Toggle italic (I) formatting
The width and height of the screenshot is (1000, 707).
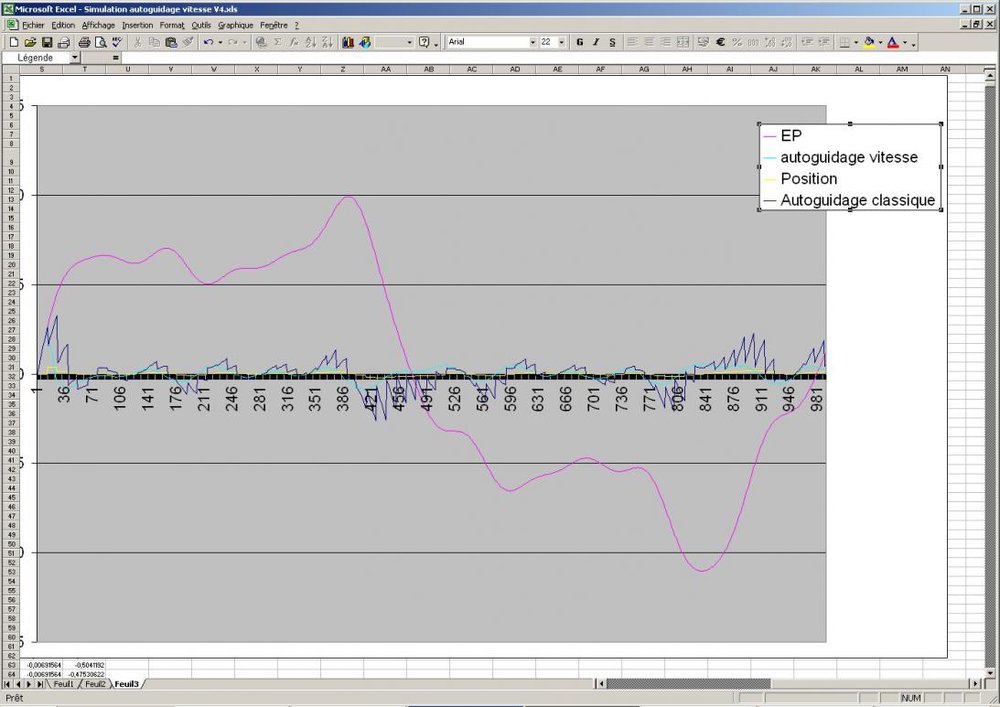point(596,42)
